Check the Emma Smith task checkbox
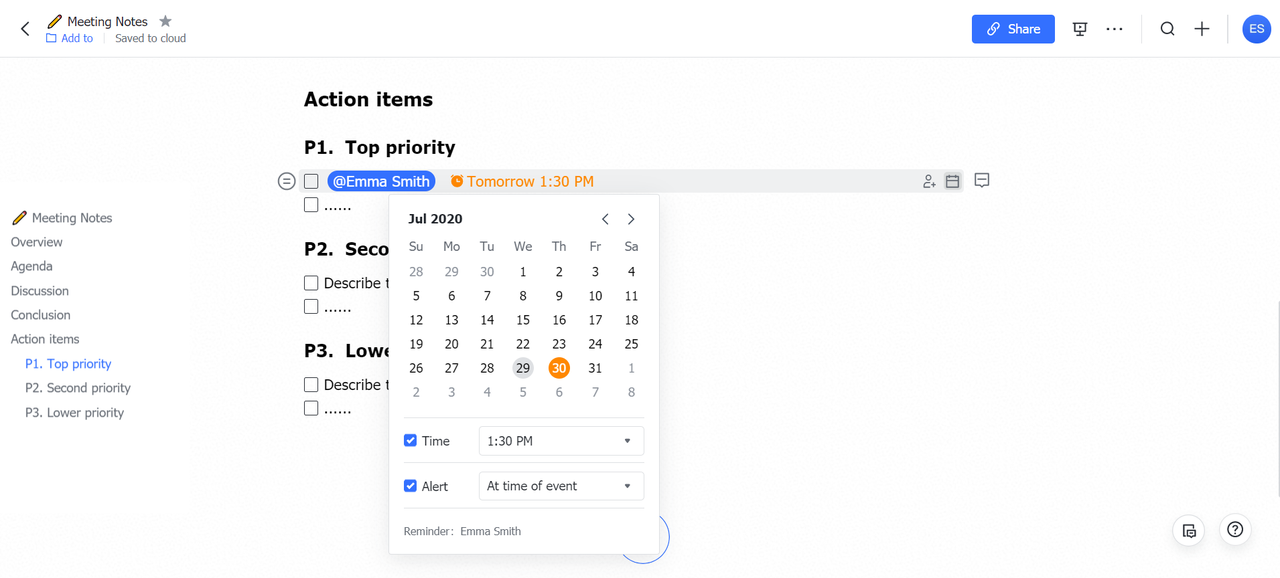The image size is (1280, 578). click(x=311, y=181)
